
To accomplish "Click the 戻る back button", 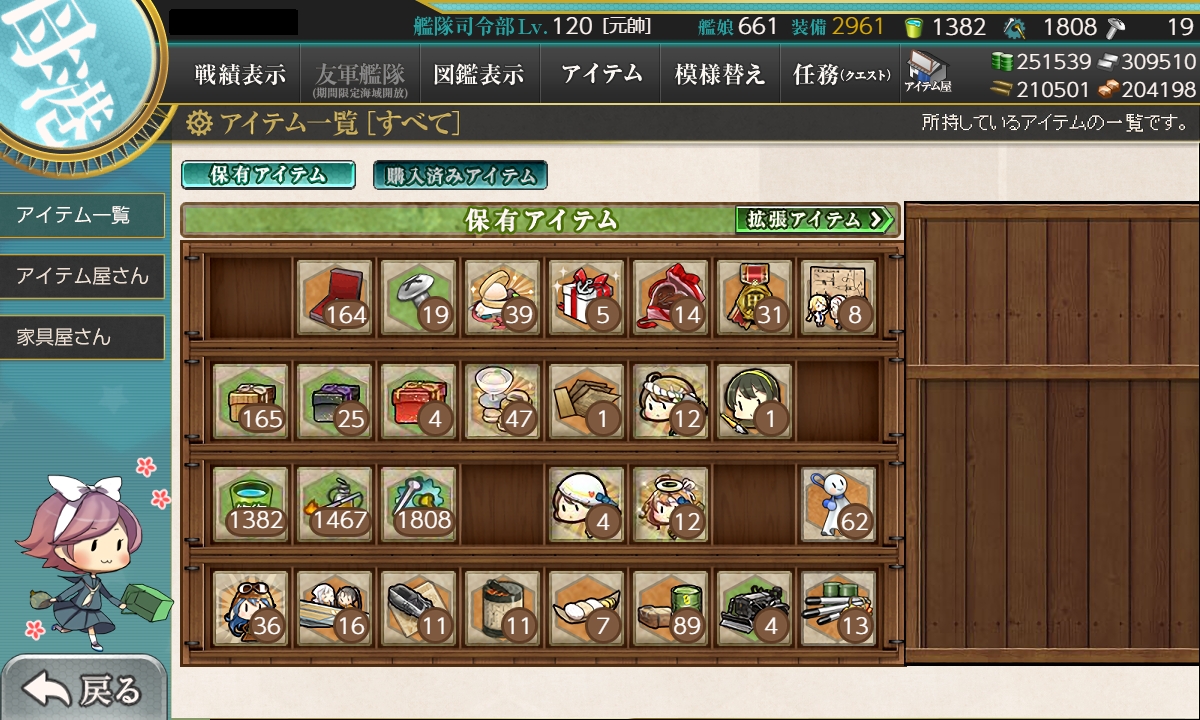I will pyautogui.click(x=83, y=688).
